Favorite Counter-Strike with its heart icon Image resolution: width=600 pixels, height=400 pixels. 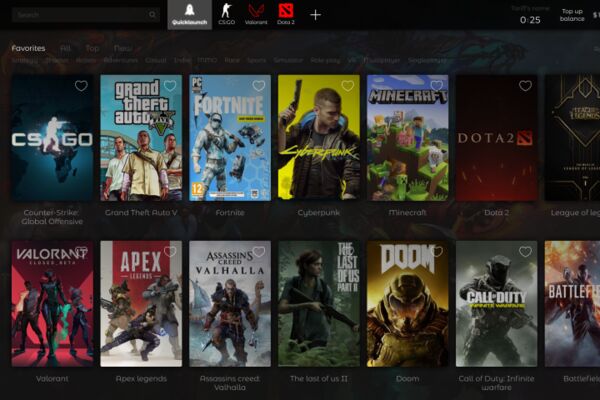pos(81,86)
